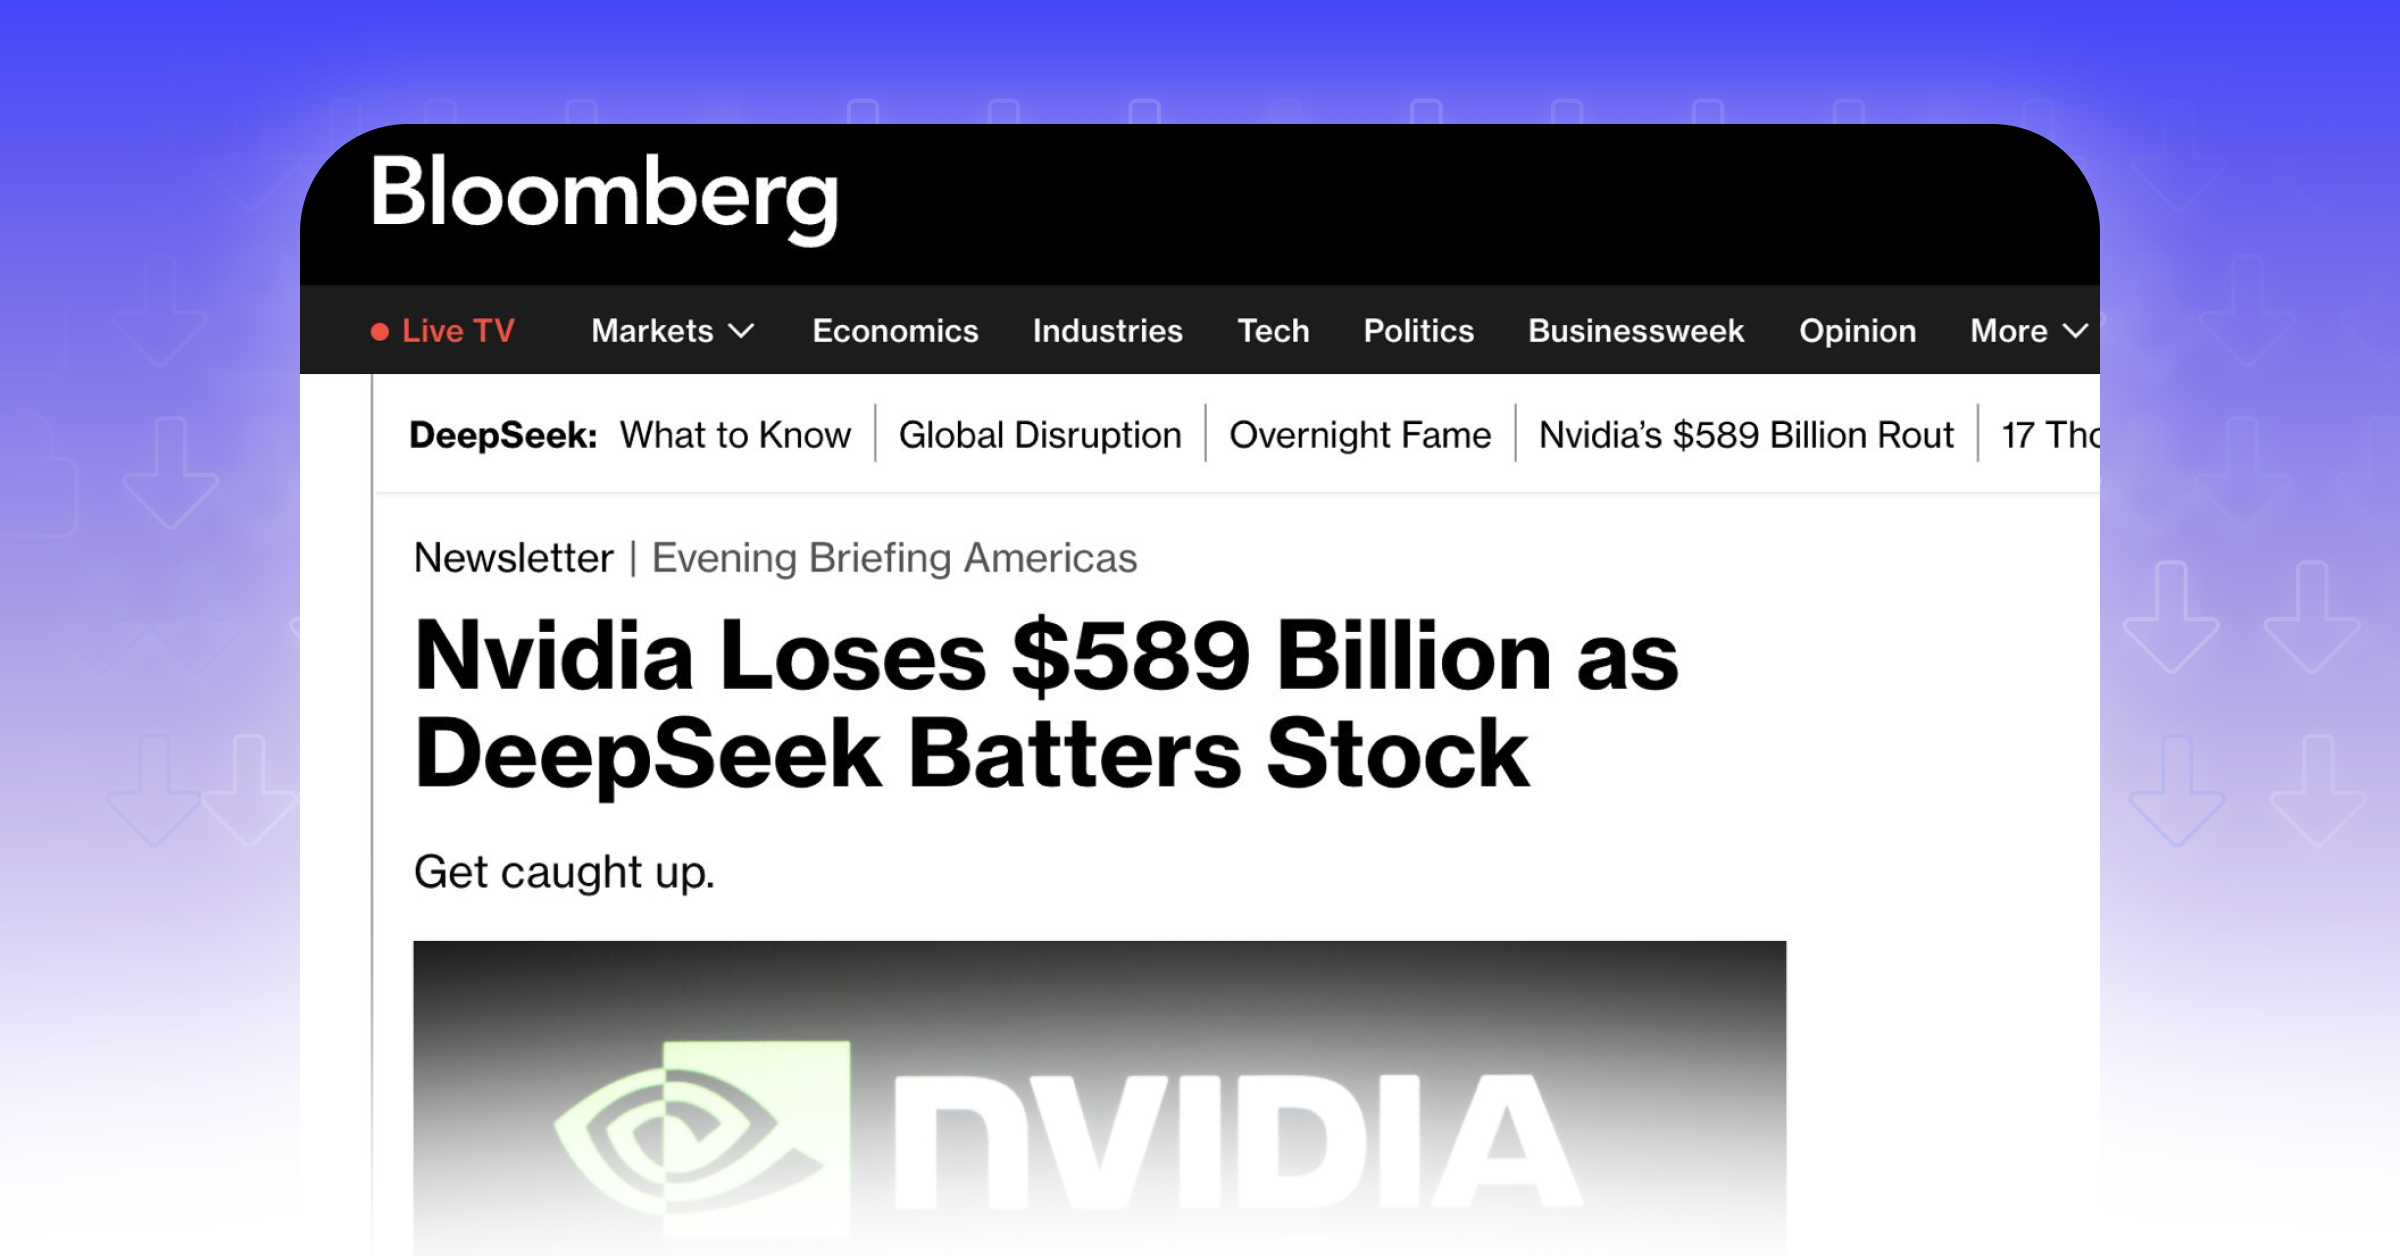This screenshot has height=1256, width=2400.
Task: Open the Nvidia logo article image
Action: (x=1100, y=1098)
